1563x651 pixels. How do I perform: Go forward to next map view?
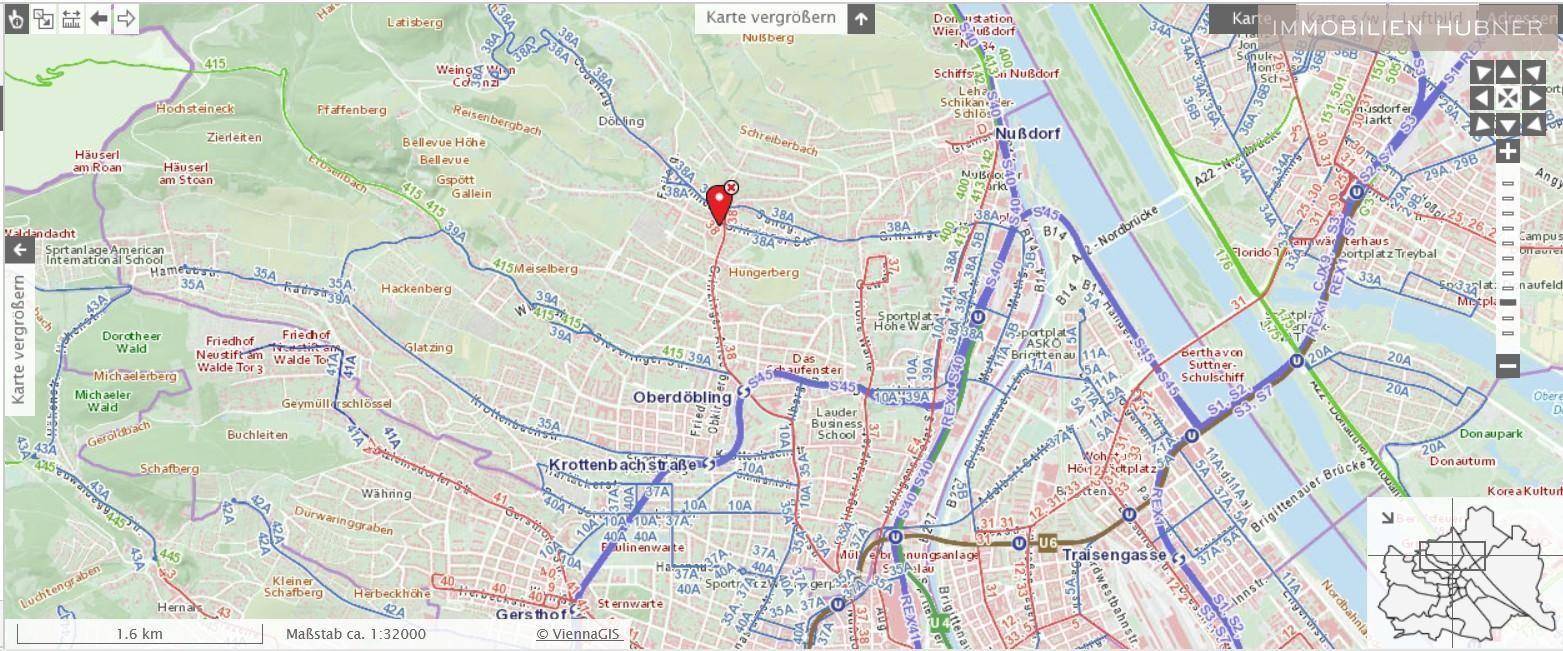tap(126, 18)
